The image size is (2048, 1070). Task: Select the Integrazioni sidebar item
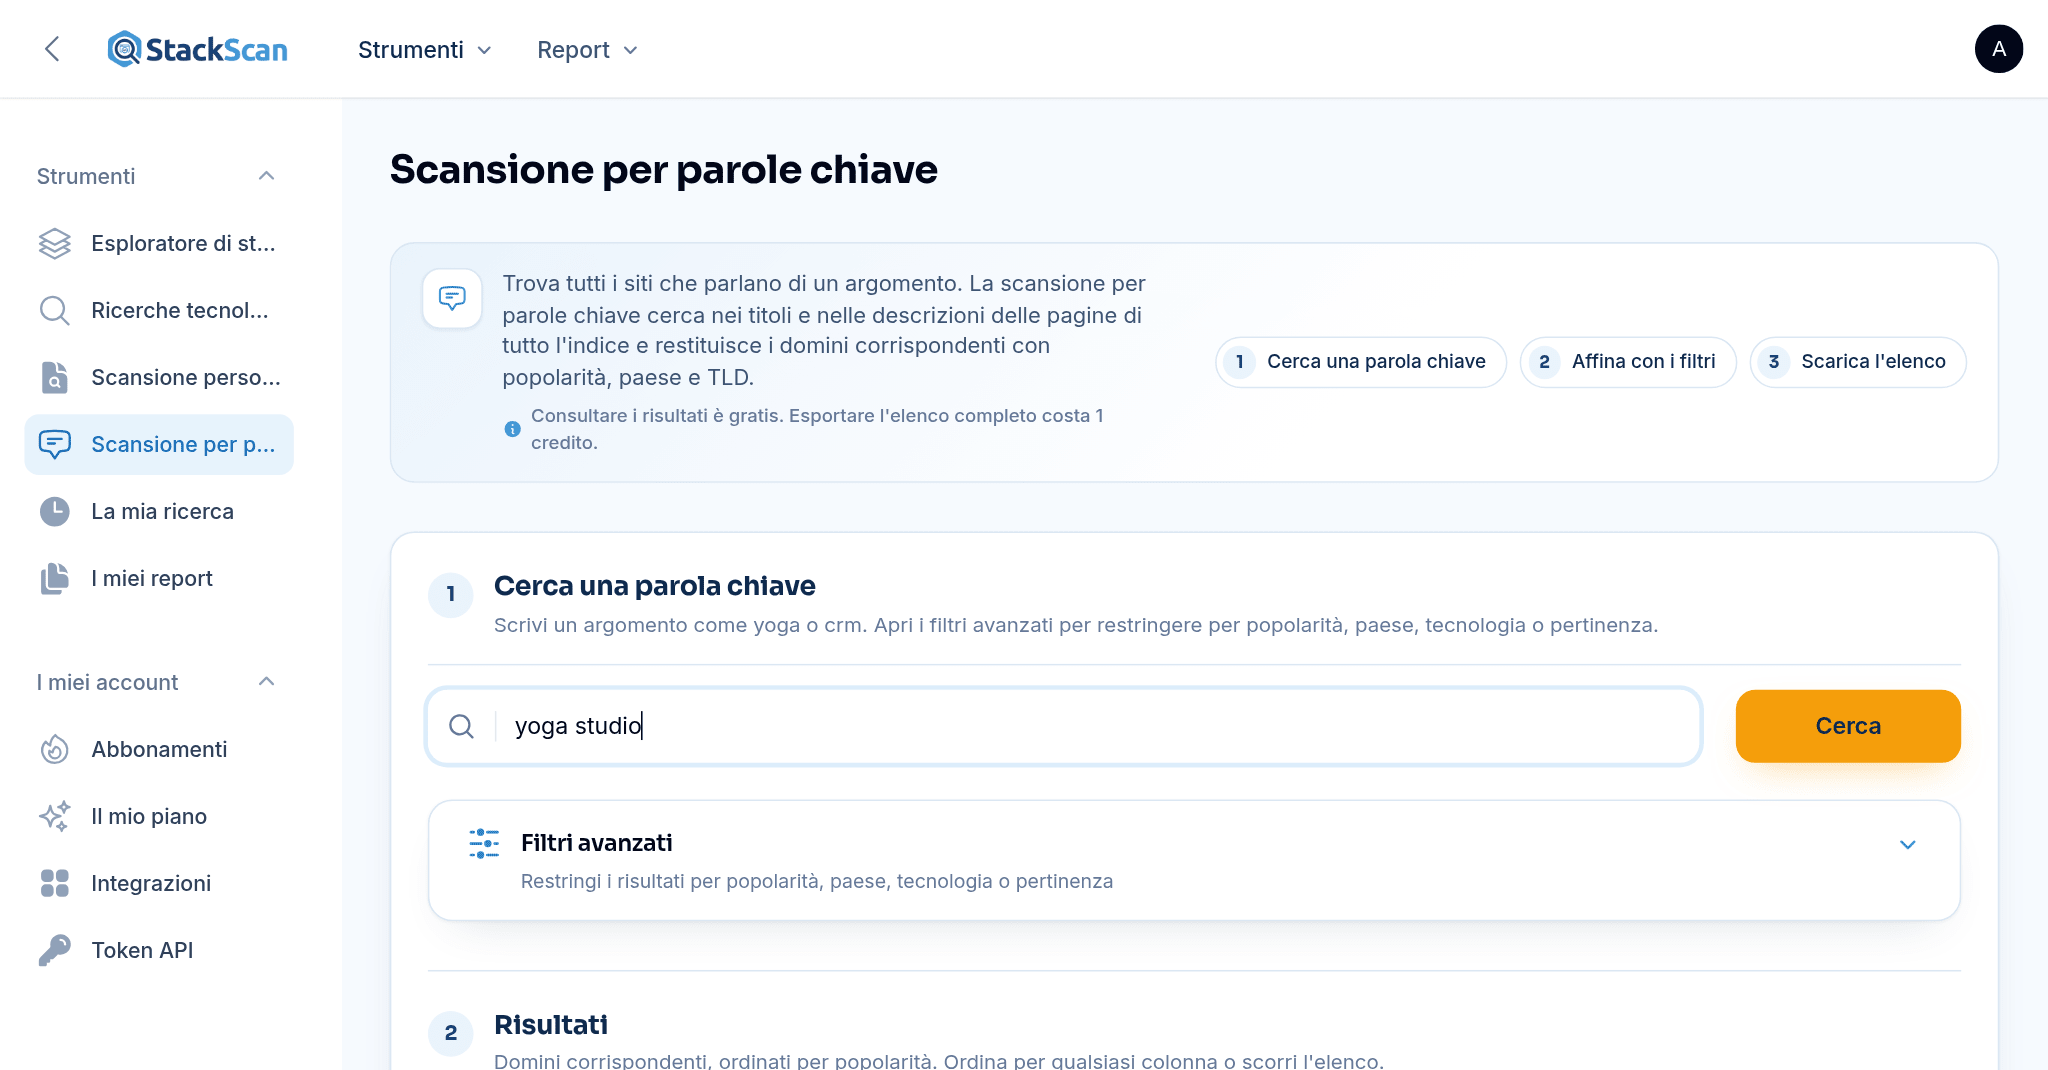(159, 883)
